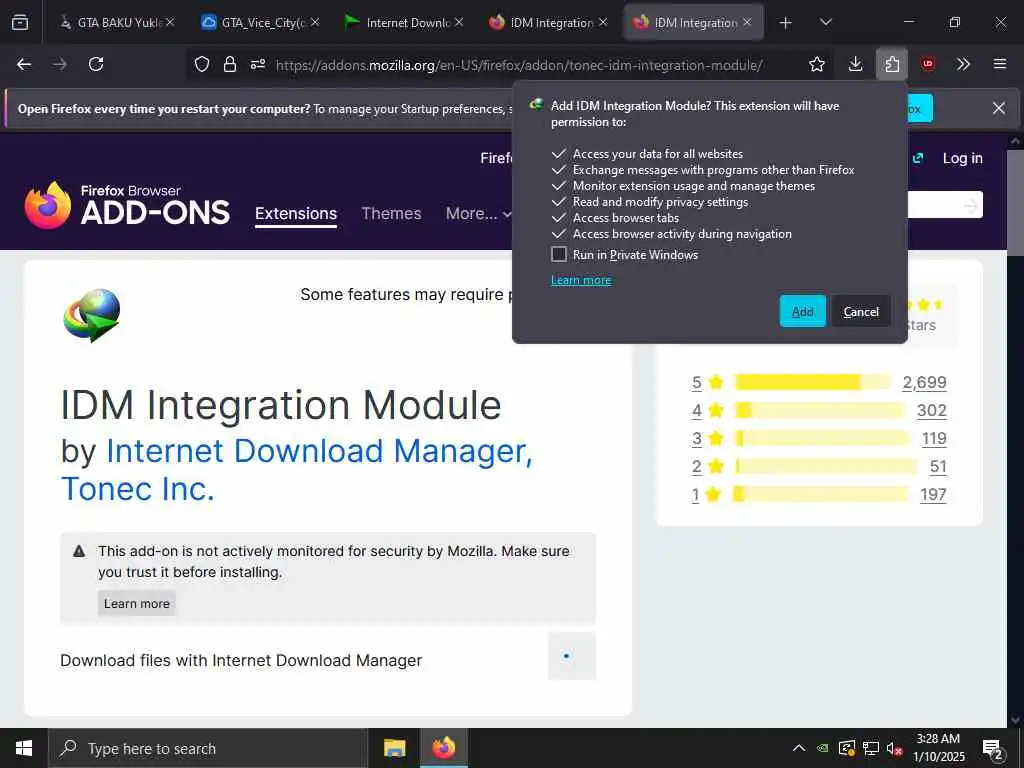The image size is (1024, 768).
Task: Bookmark this page with the star
Action: pyautogui.click(x=816, y=64)
